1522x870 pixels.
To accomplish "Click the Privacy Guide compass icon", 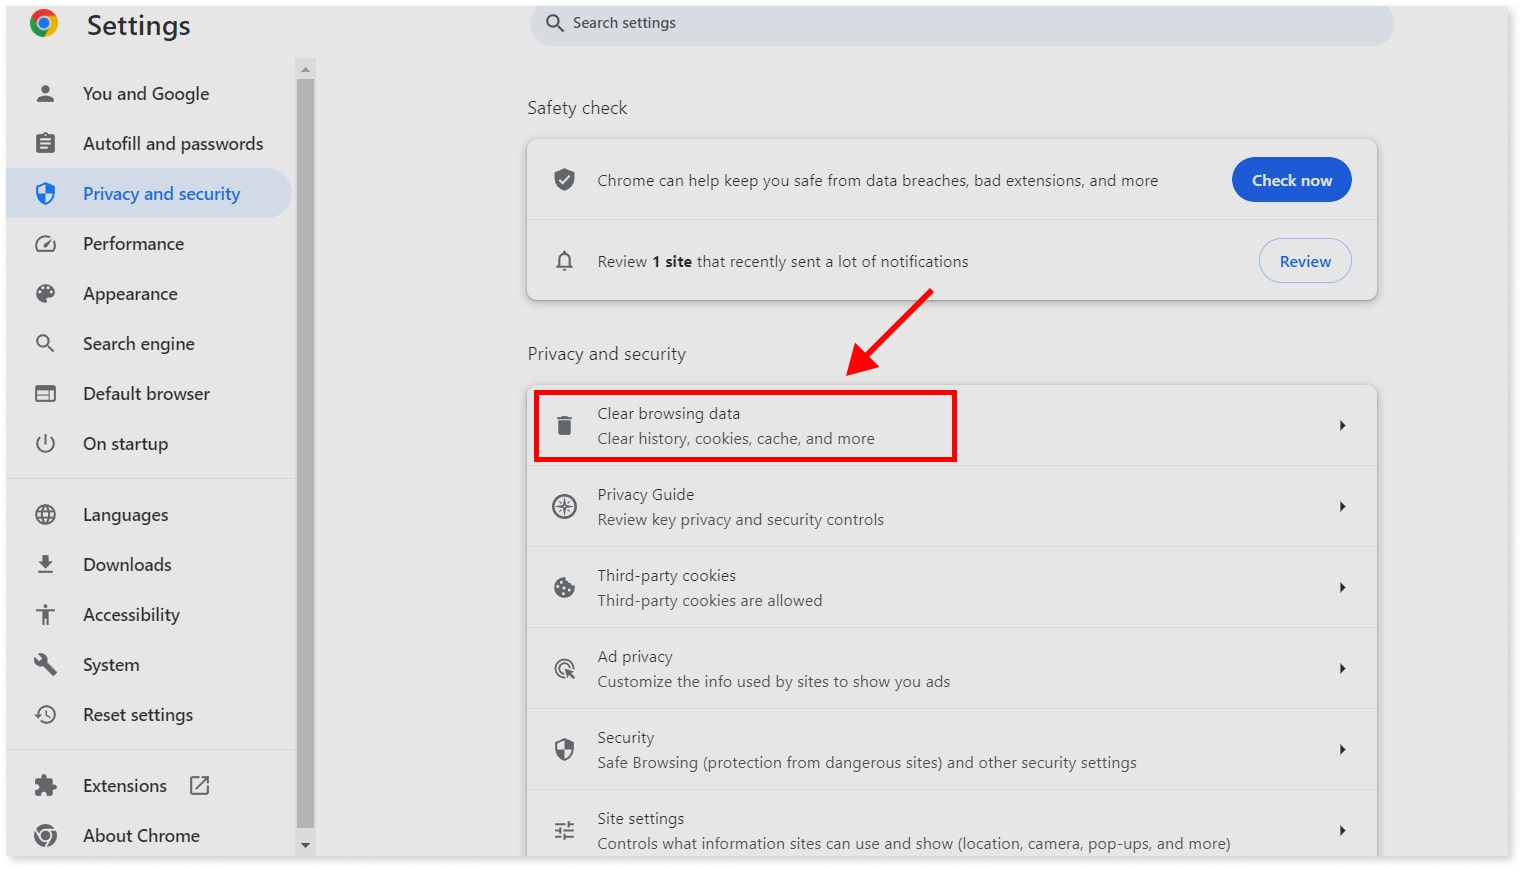I will point(564,506).
